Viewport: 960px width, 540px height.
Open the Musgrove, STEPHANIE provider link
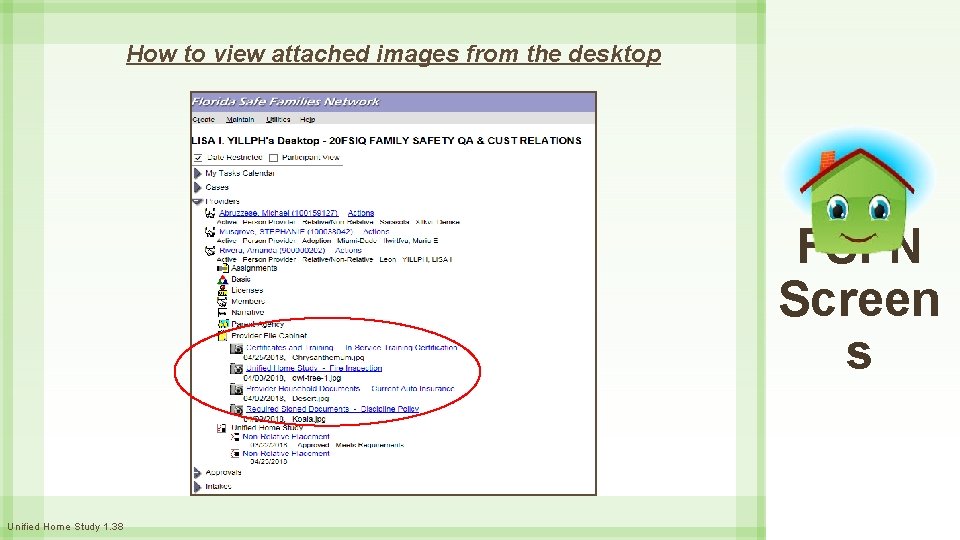click(286, 232)
